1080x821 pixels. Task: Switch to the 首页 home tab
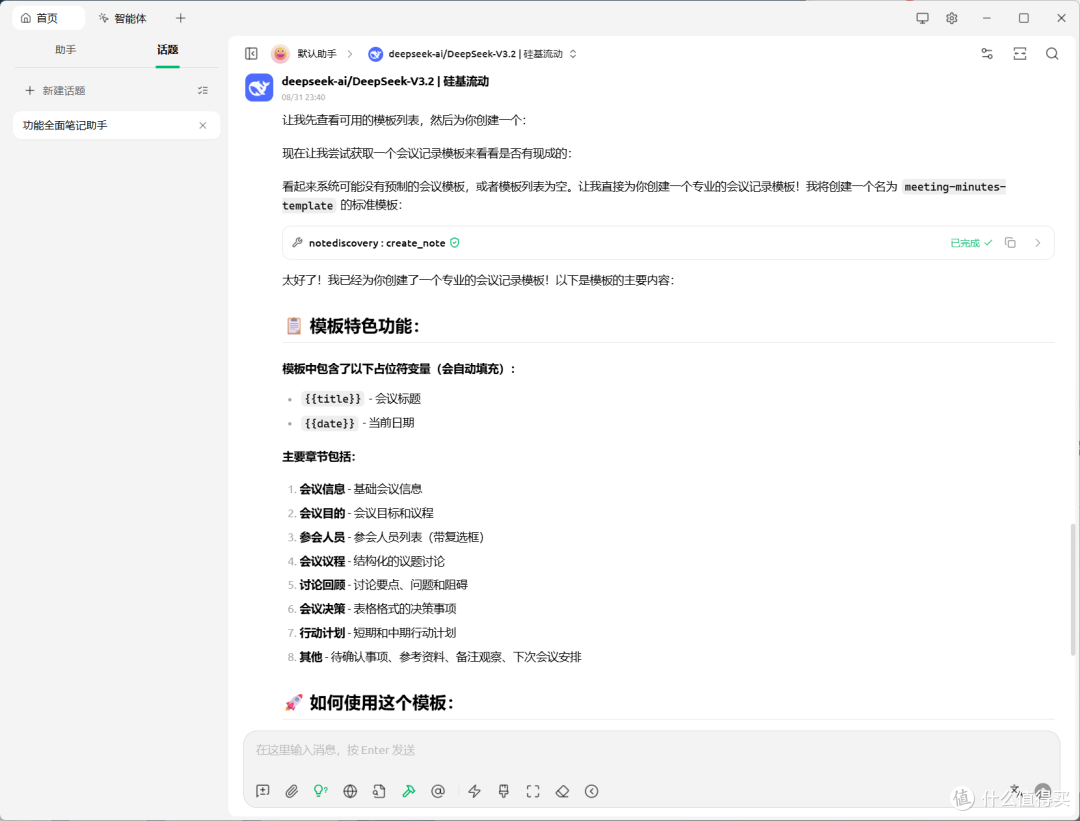(x=48, y=18)
